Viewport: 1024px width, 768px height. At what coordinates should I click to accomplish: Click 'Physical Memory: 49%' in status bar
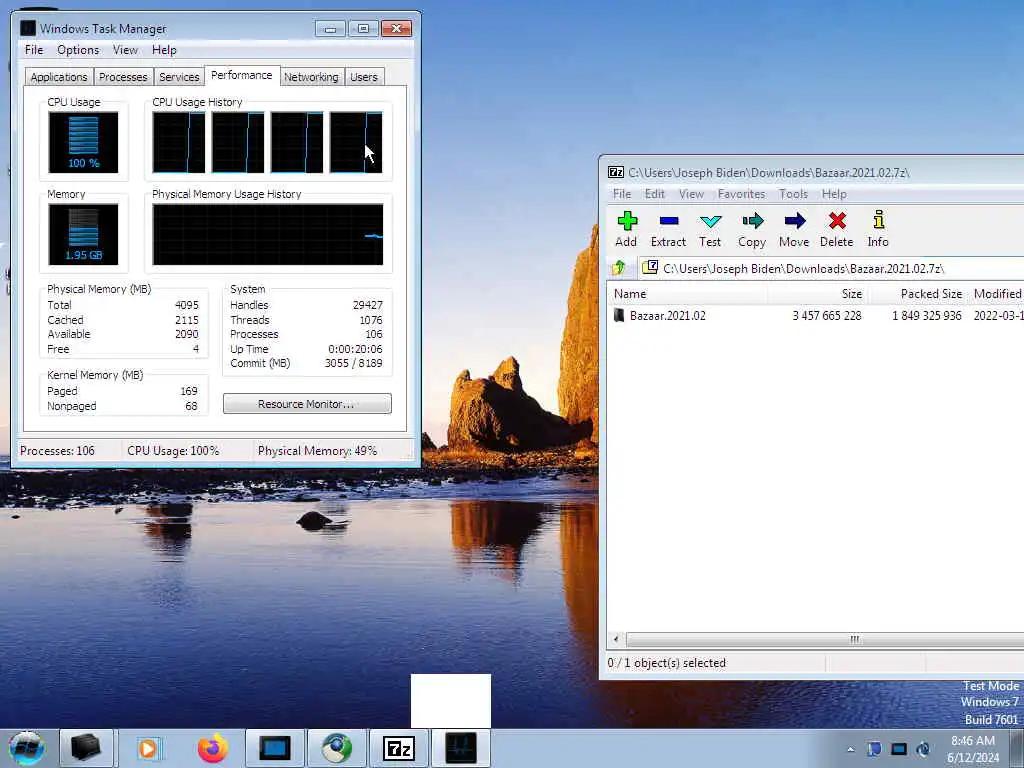(x=317, y=451)
